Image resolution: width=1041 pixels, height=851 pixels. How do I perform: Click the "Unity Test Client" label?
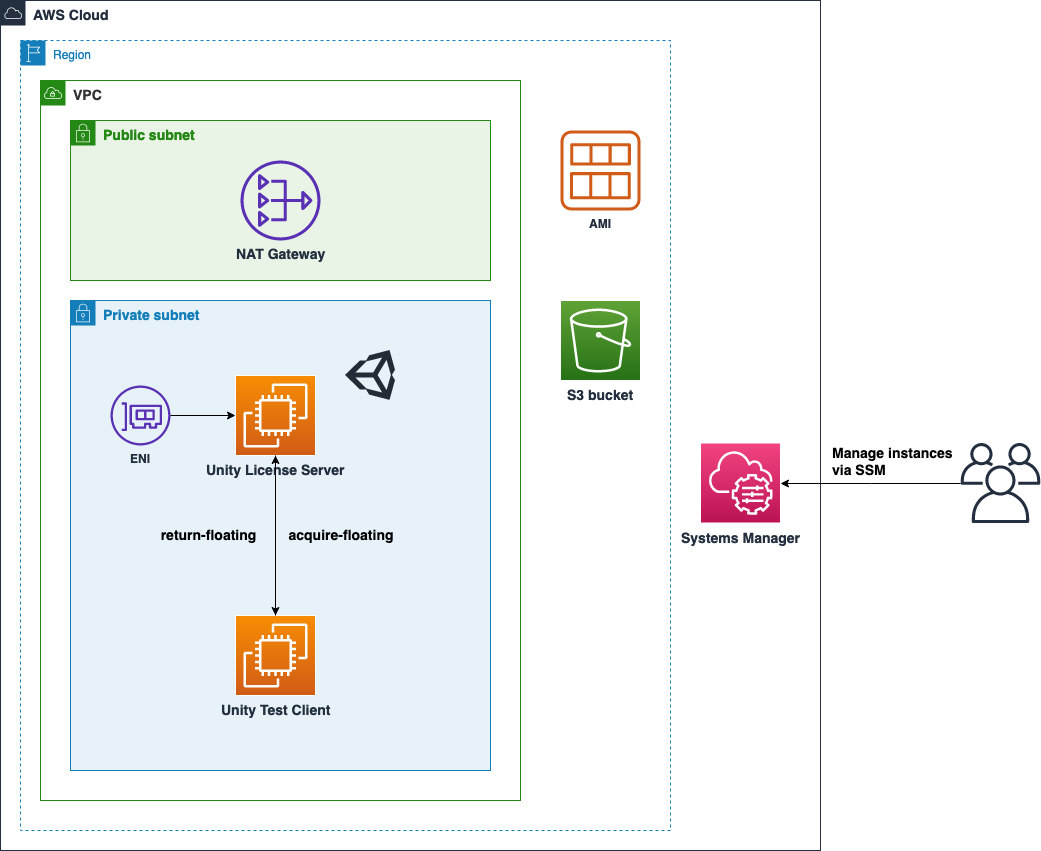tap(276, 710)
